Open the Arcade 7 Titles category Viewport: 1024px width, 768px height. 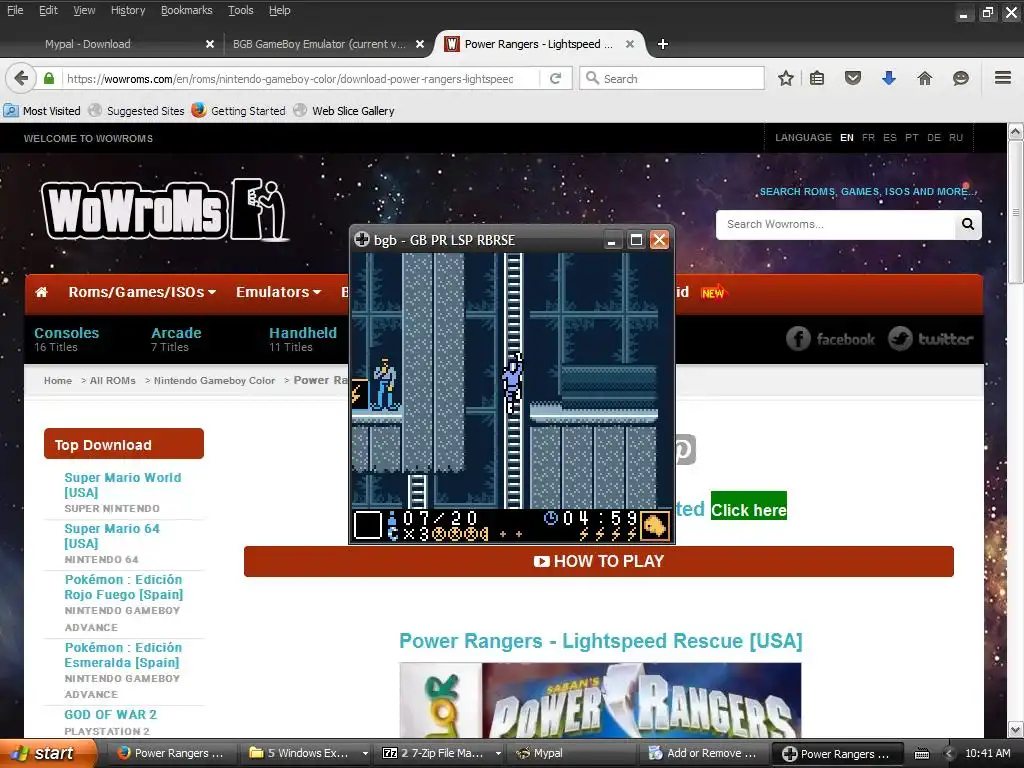point(176,339)
